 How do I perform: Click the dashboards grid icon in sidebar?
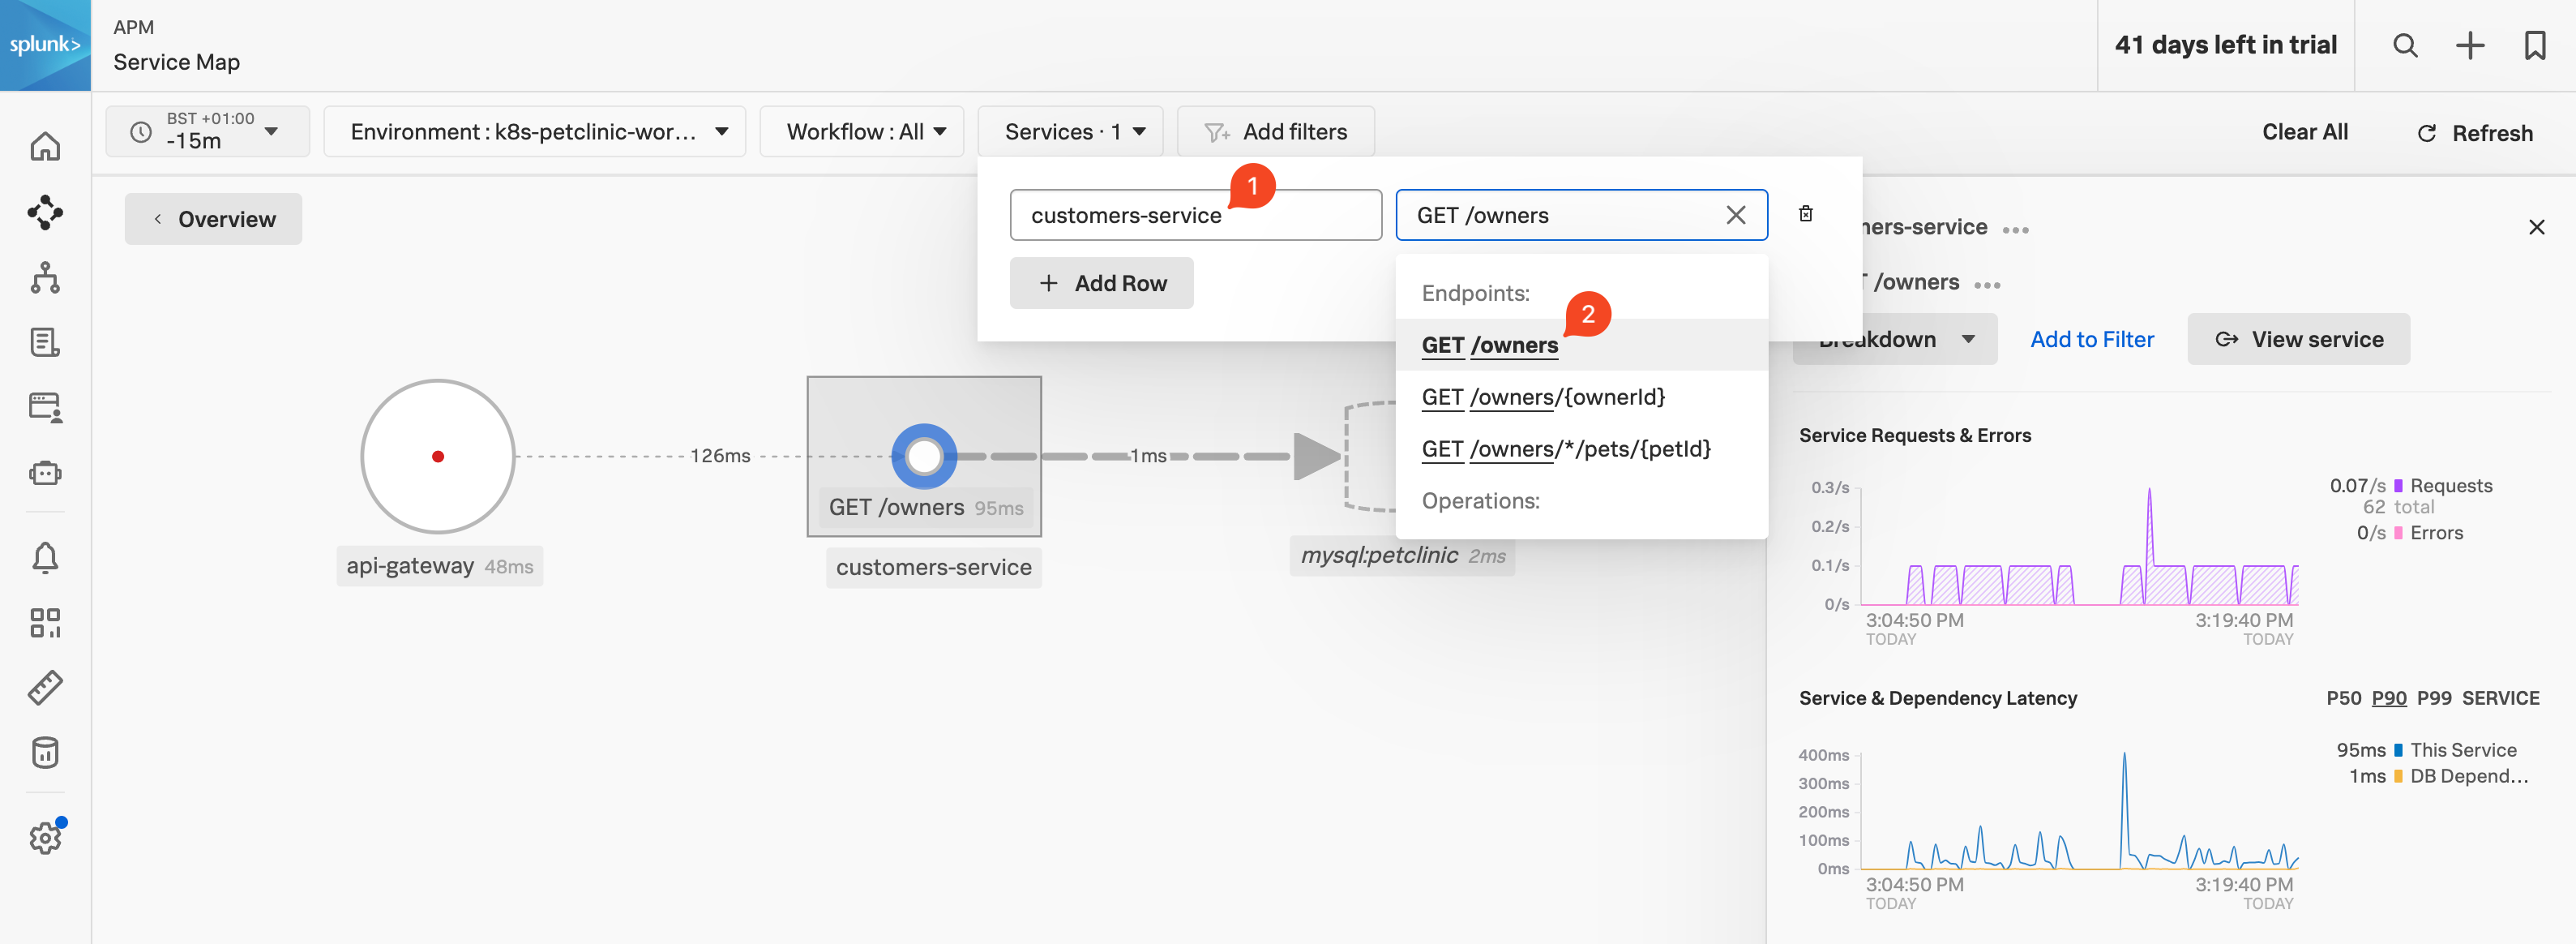[46, 620]
